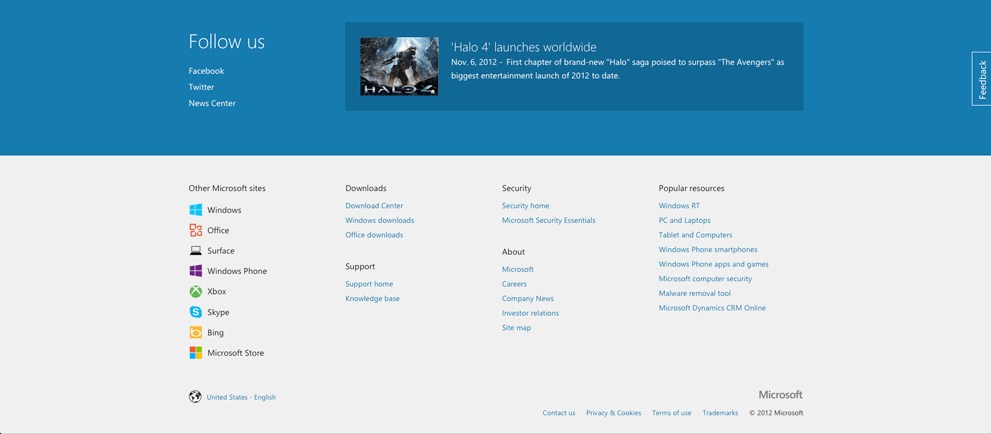Select Tablet and Computers link
This screenshot has height=434, width=991.
point(695,234)
